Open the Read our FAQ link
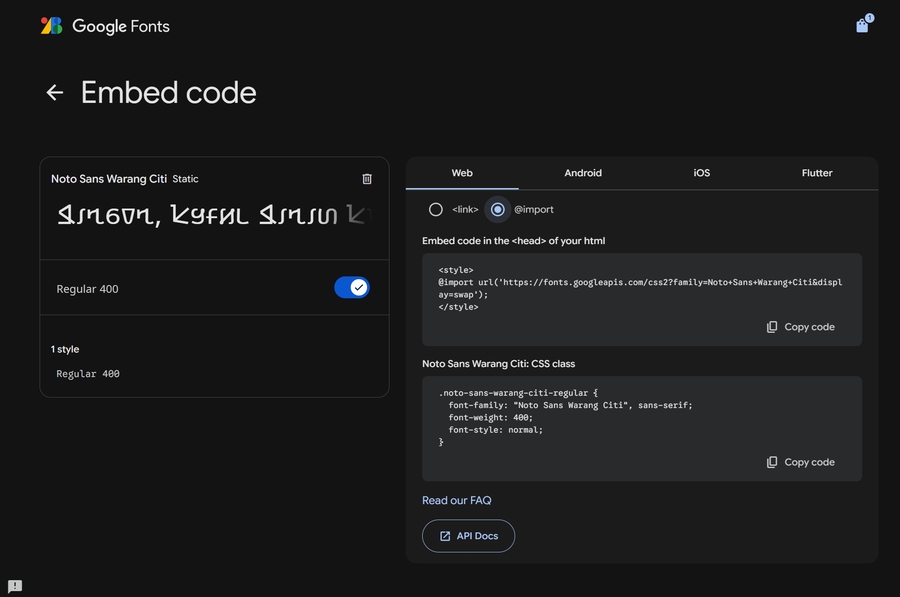 point(457,500)
